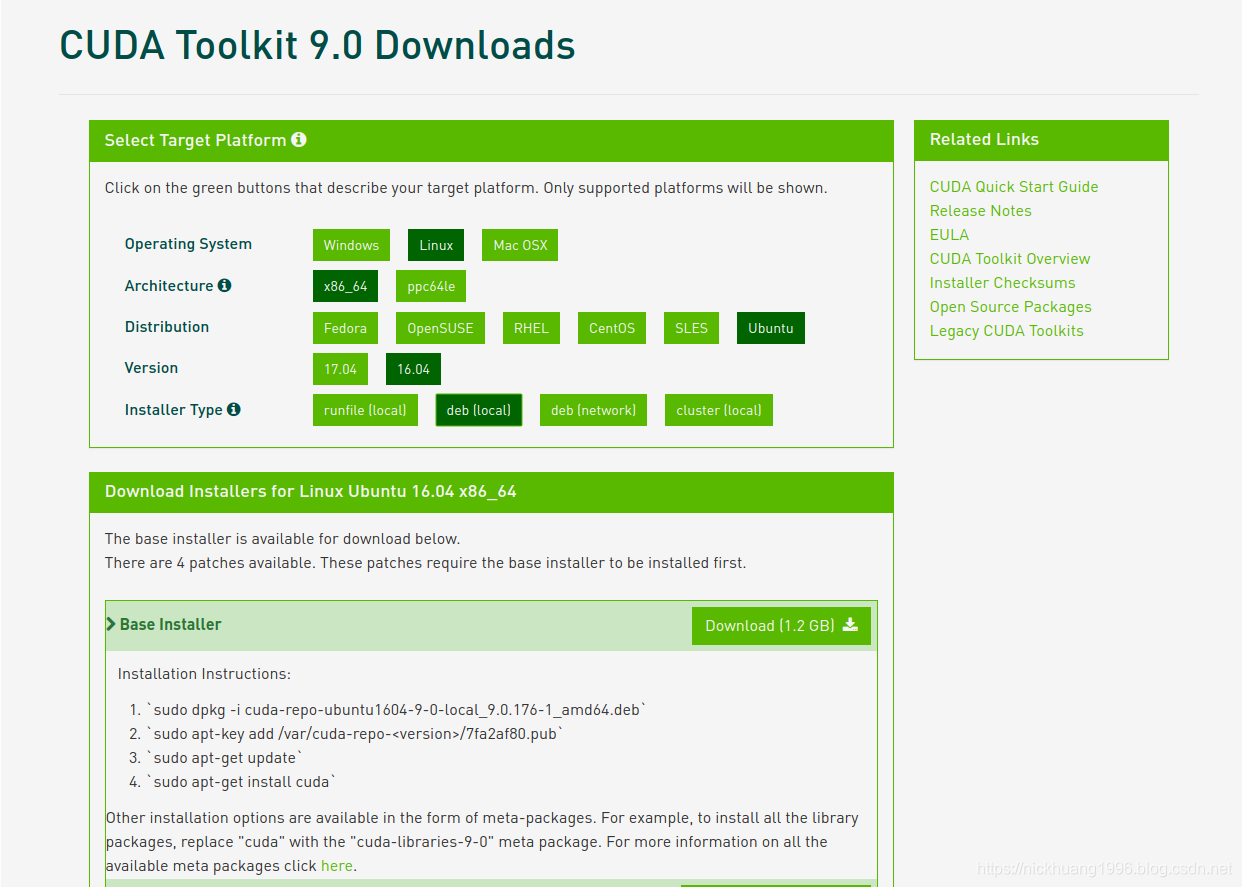Select Mac OSX operating system
The height and width of the screenshot is (887, 1242).
point(520,245)
